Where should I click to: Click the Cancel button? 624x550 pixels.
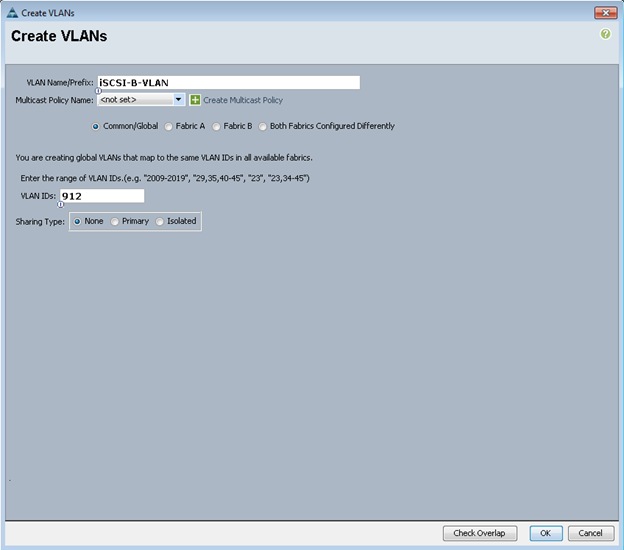click(x=591, y=533)
